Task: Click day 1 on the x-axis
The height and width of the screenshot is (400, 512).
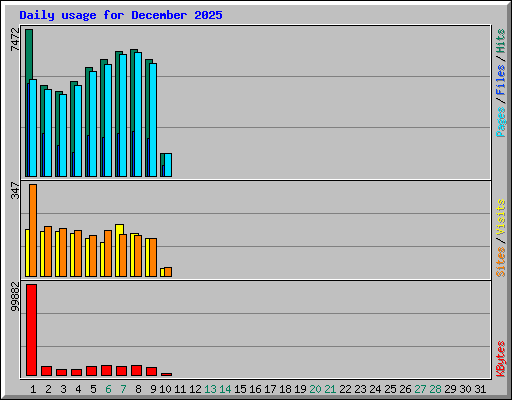Action: click(33, 389)
